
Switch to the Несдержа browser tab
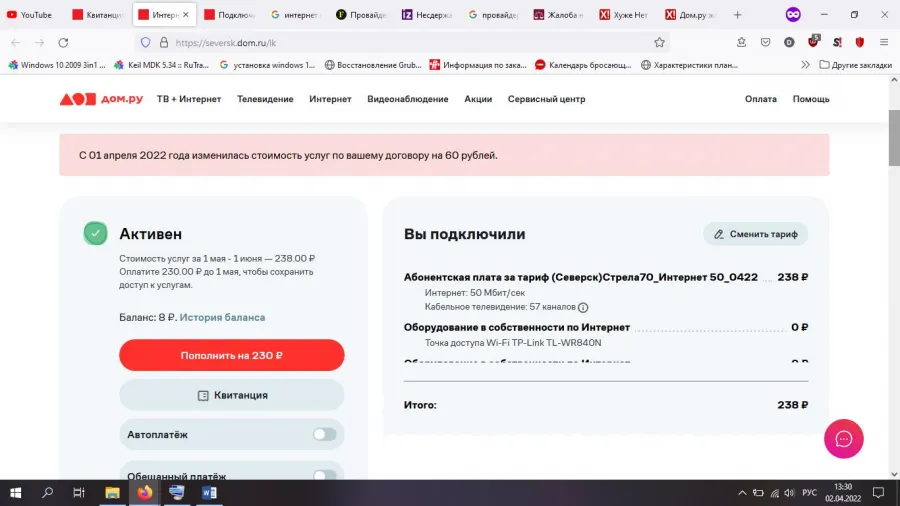point(428,15)
